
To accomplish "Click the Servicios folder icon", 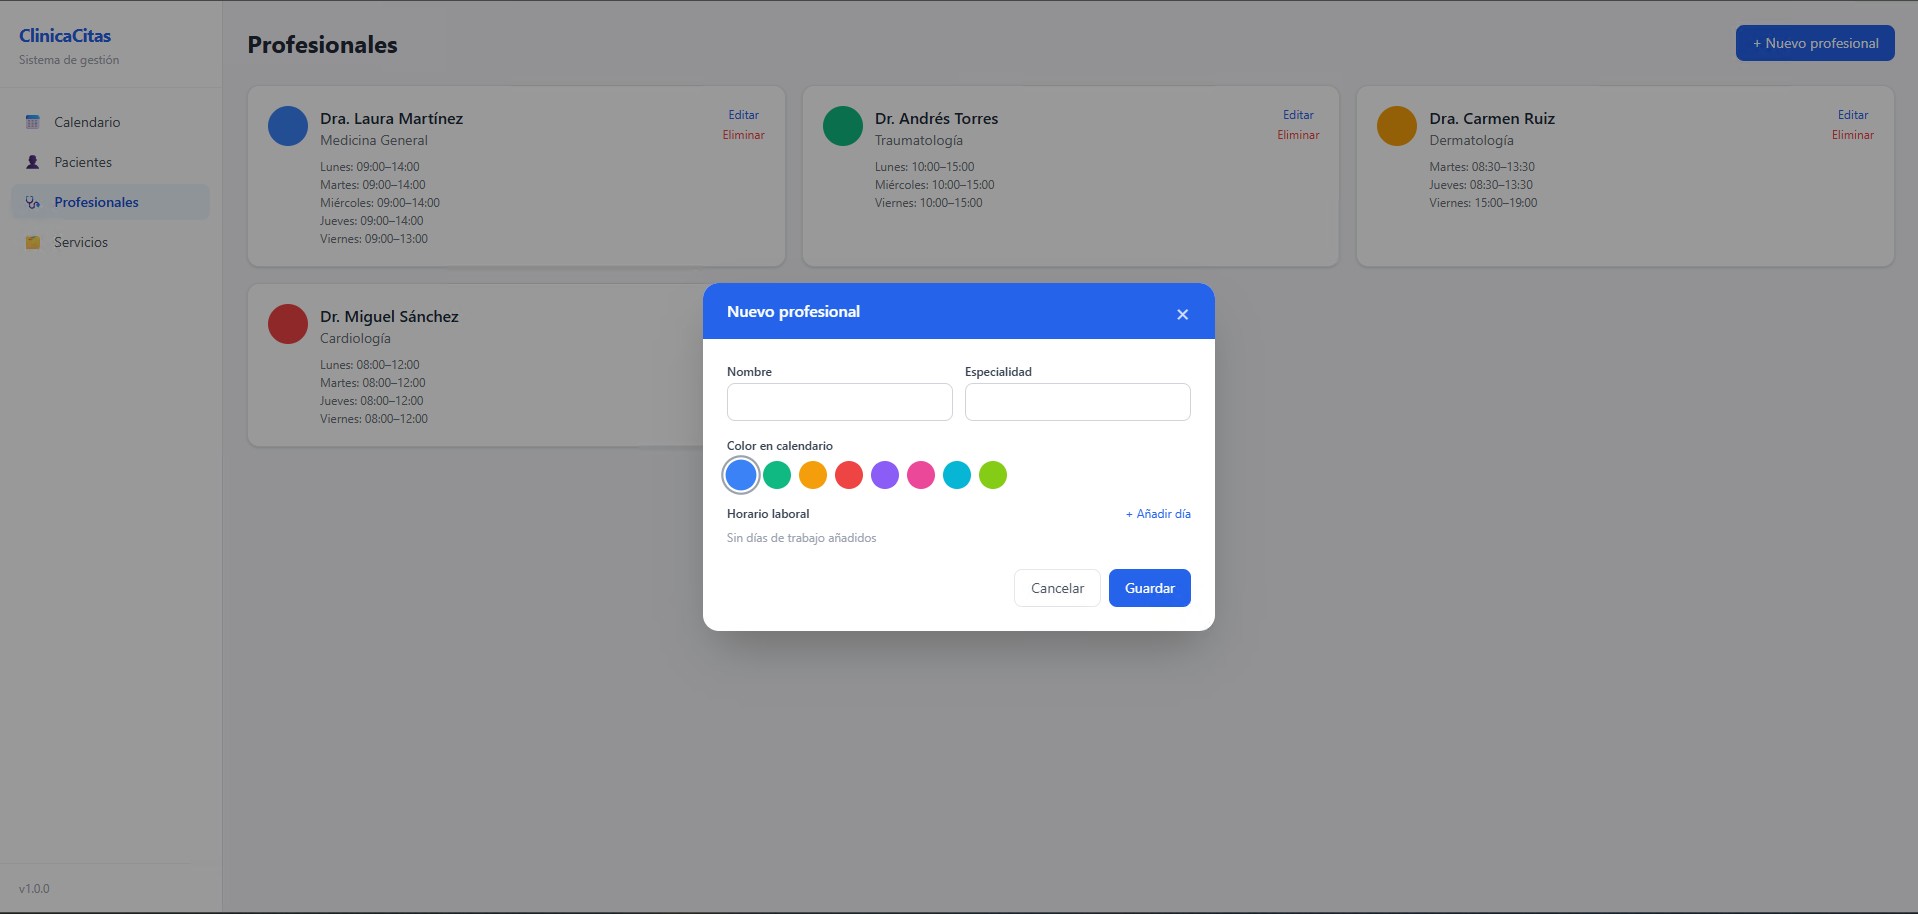I will click(33, 242).
